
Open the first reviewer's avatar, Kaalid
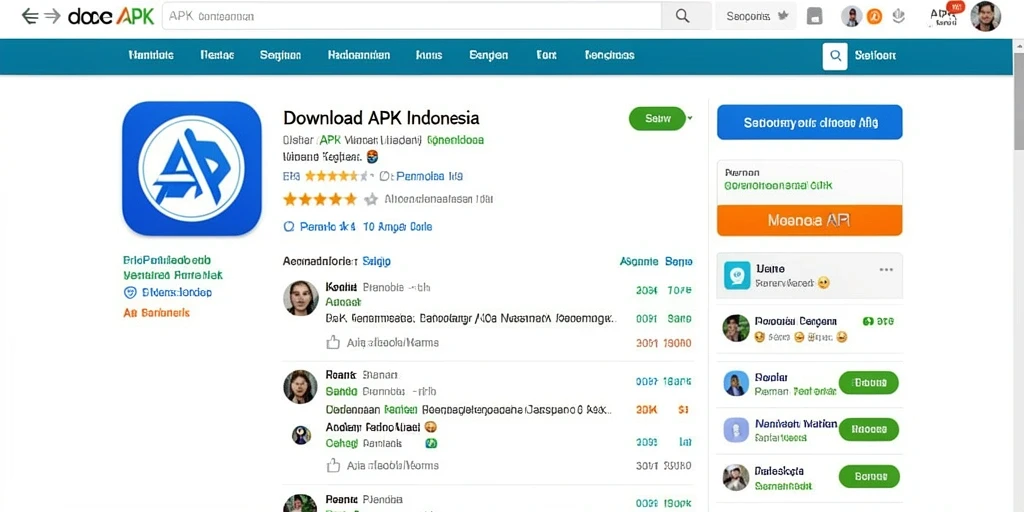pyautogui.click(x=300, y=298)
